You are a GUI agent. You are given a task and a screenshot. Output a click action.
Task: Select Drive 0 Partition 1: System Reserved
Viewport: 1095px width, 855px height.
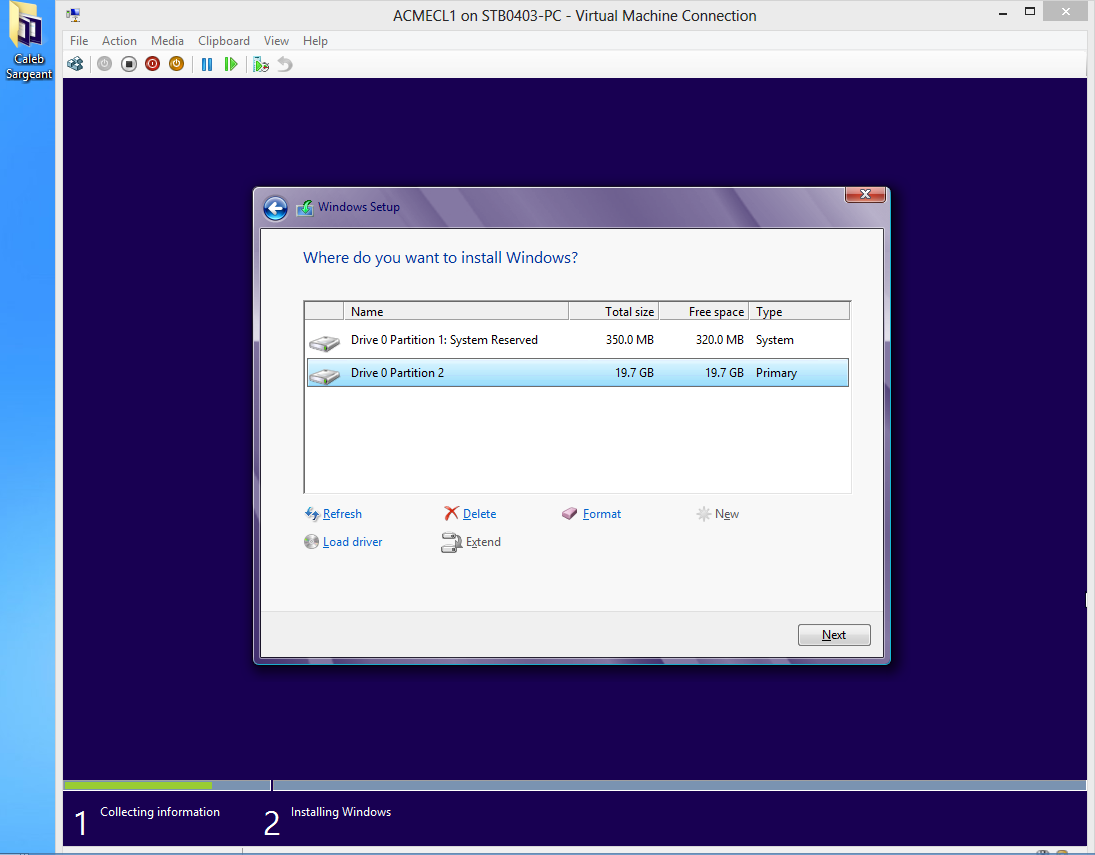578,340
